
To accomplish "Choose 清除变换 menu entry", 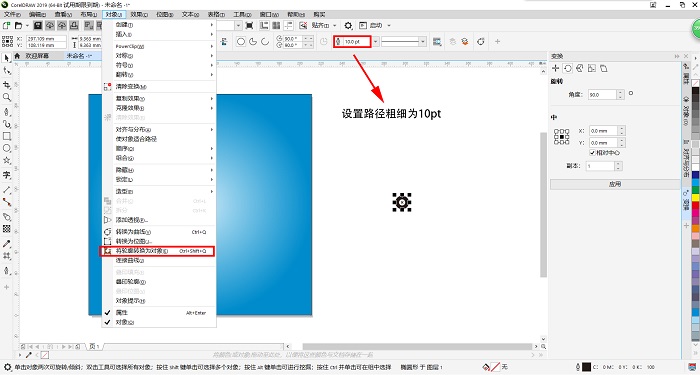I will [x=159, y=87].
